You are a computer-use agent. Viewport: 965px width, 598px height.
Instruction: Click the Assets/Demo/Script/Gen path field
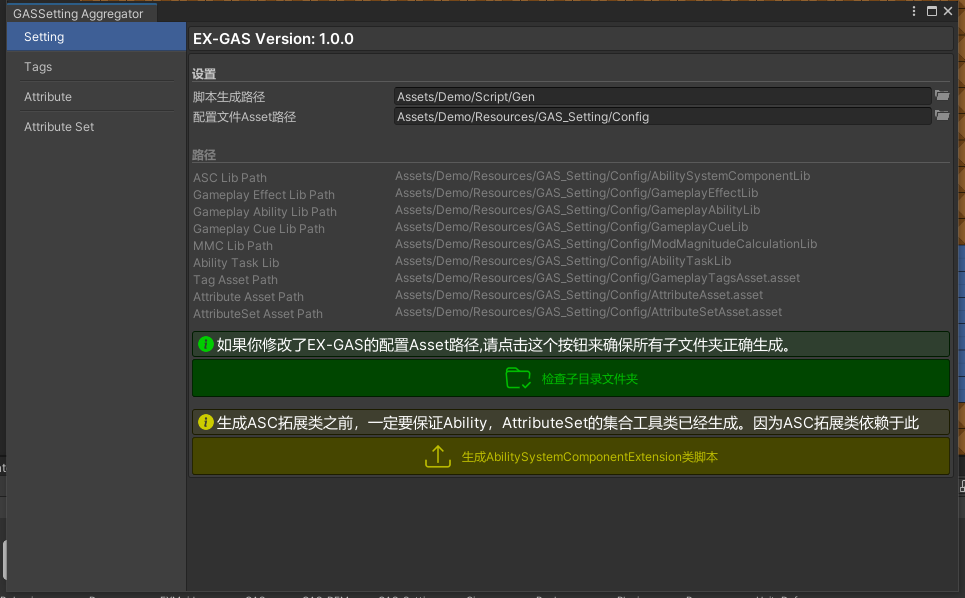(x=661, y=96)
